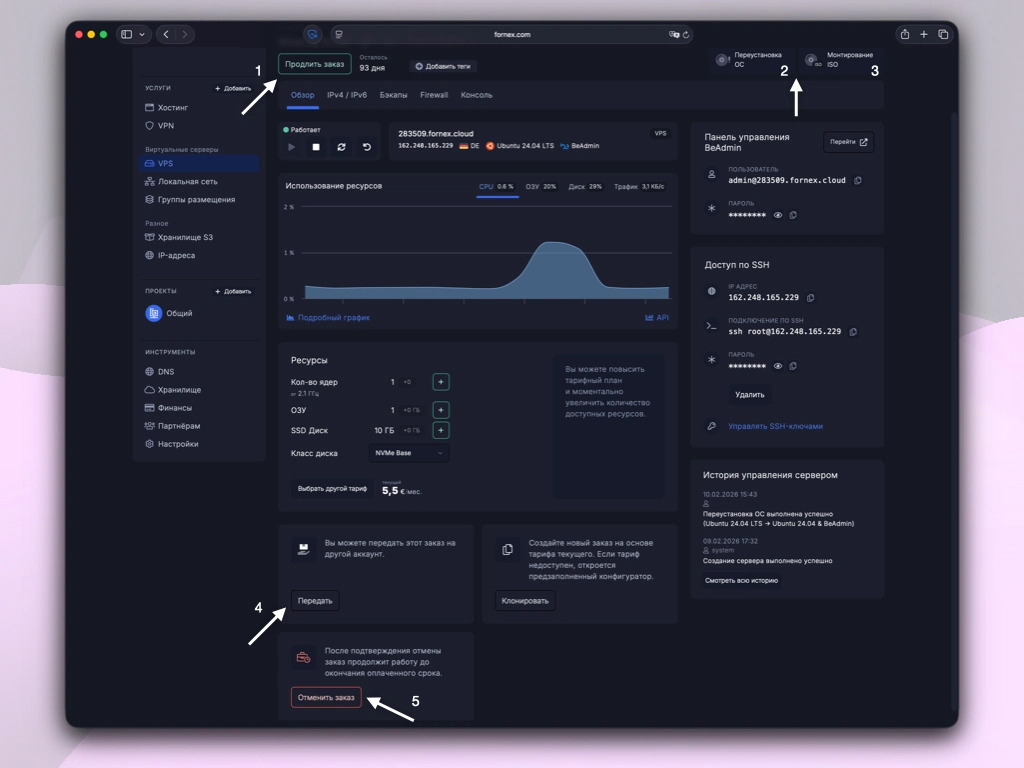Image resolution: width=1024 pixels, height=768 pixels.
Task: Increase 'Кол-во ядер' with plus button
Action: [x=441, y=382]
